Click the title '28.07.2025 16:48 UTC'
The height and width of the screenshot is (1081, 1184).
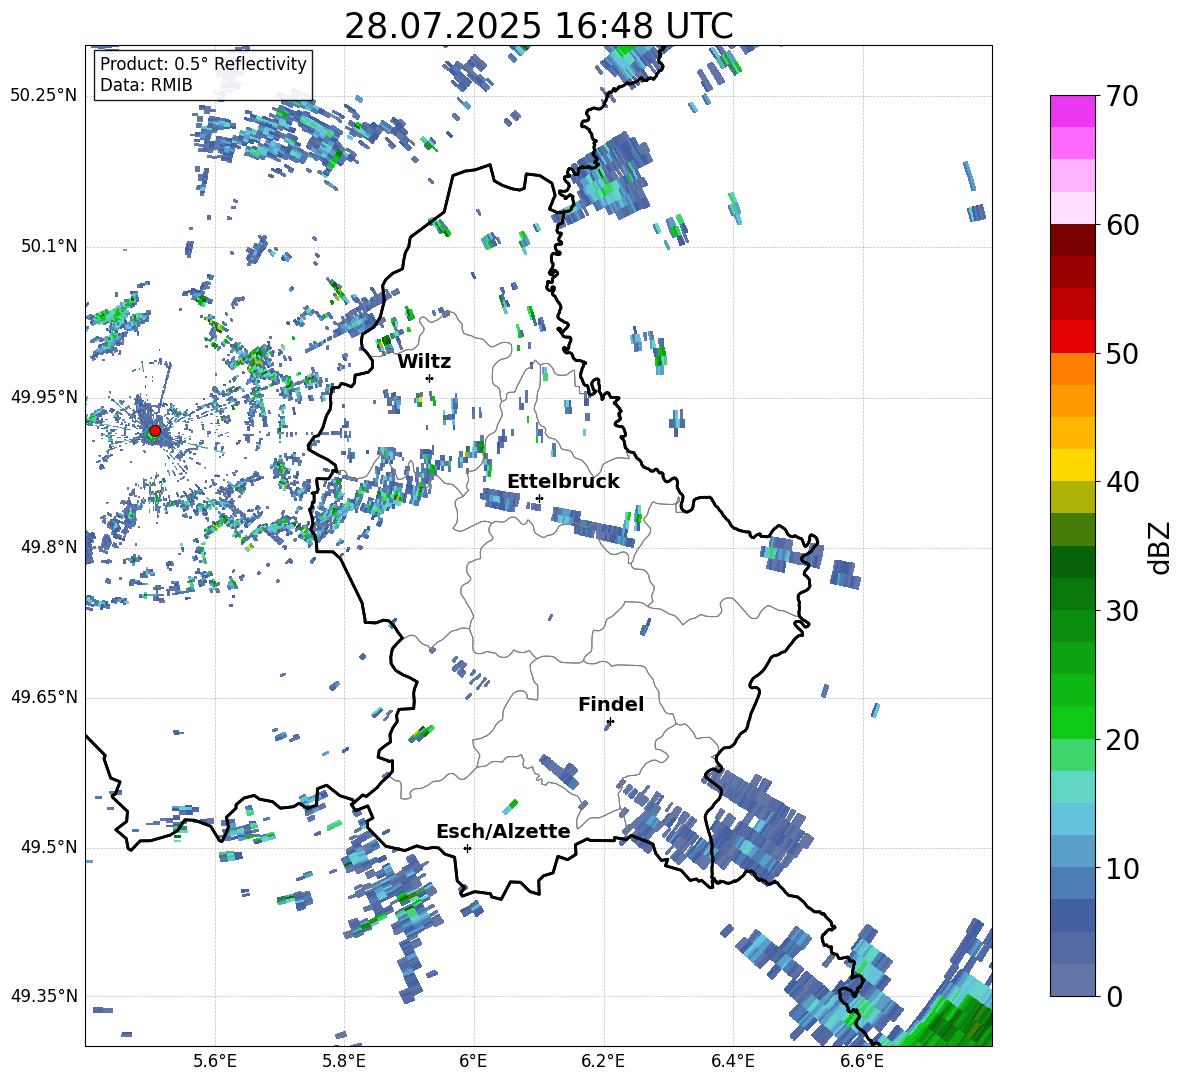pos(538,26)
